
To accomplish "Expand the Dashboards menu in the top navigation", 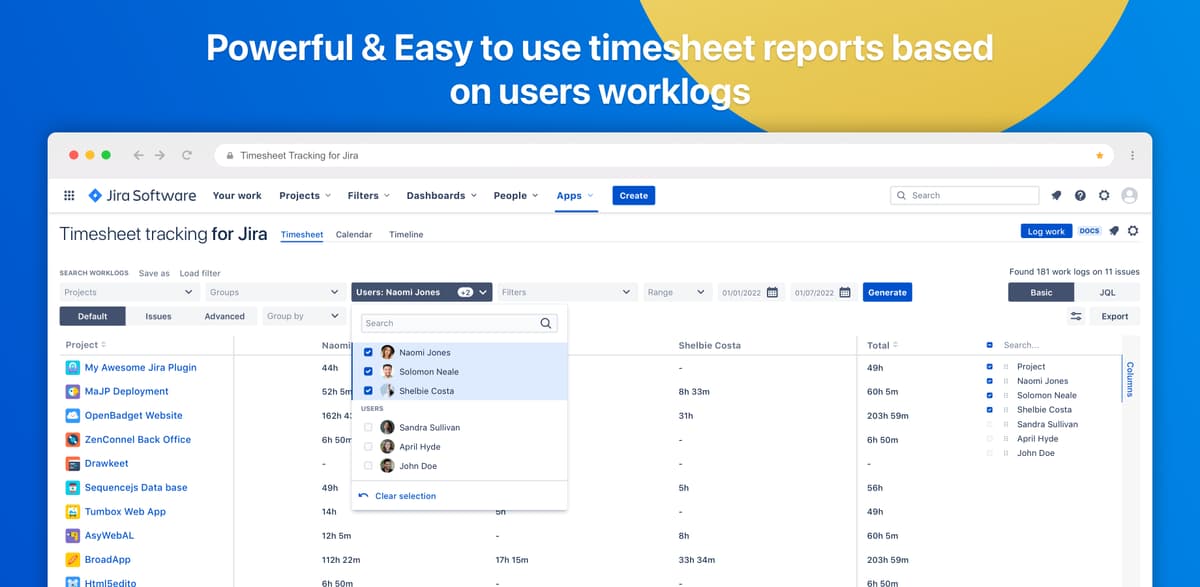I will point(441,196).
